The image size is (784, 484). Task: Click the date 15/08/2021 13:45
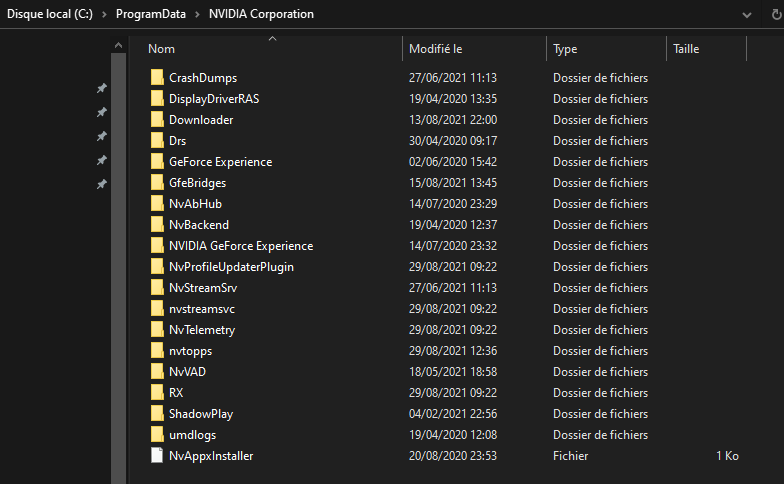[453, 182]
